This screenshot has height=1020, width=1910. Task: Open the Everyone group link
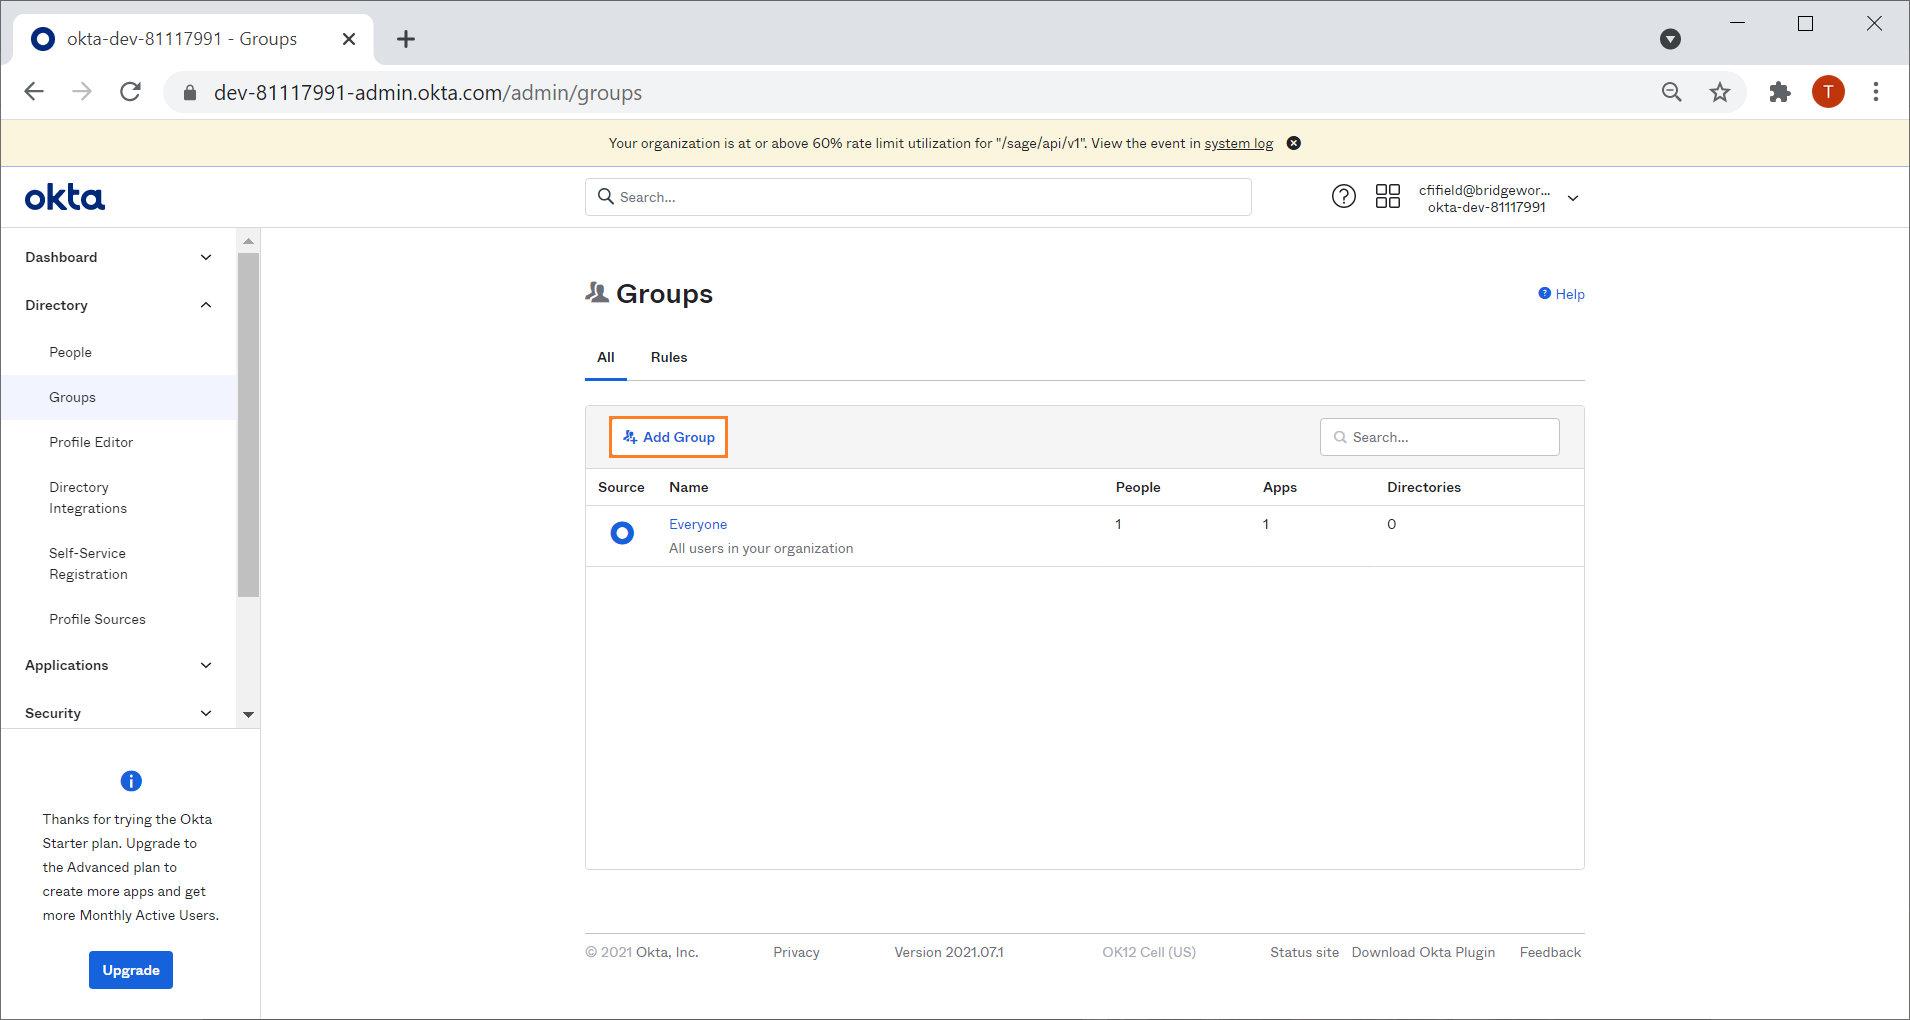[698, 524]
